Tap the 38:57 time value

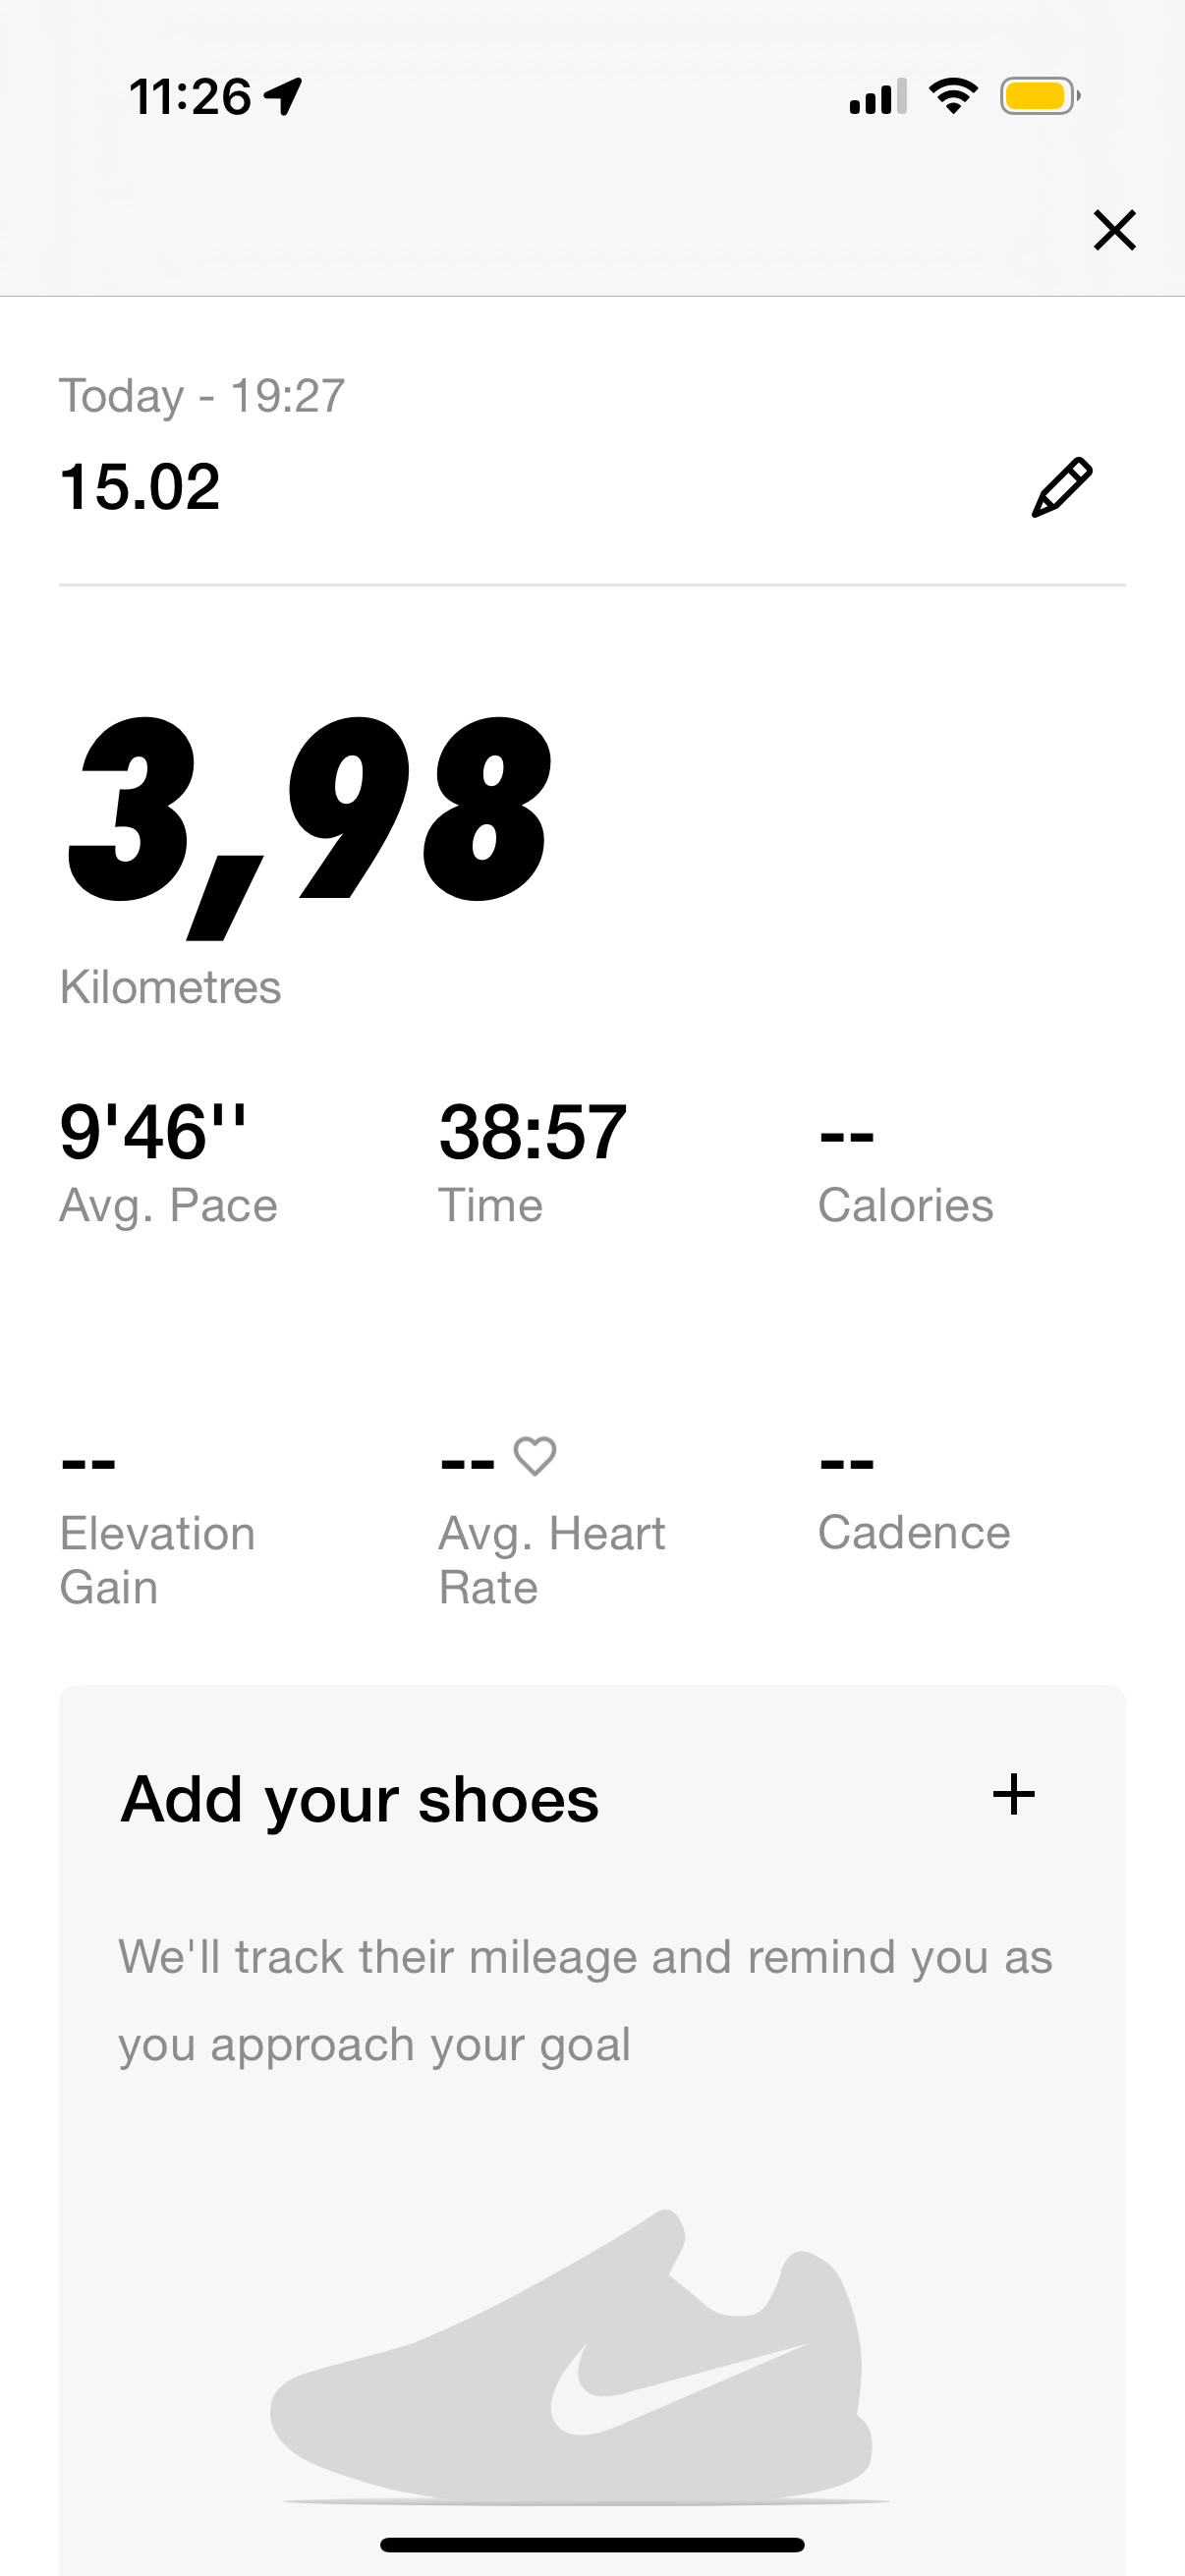point(533,1133)
